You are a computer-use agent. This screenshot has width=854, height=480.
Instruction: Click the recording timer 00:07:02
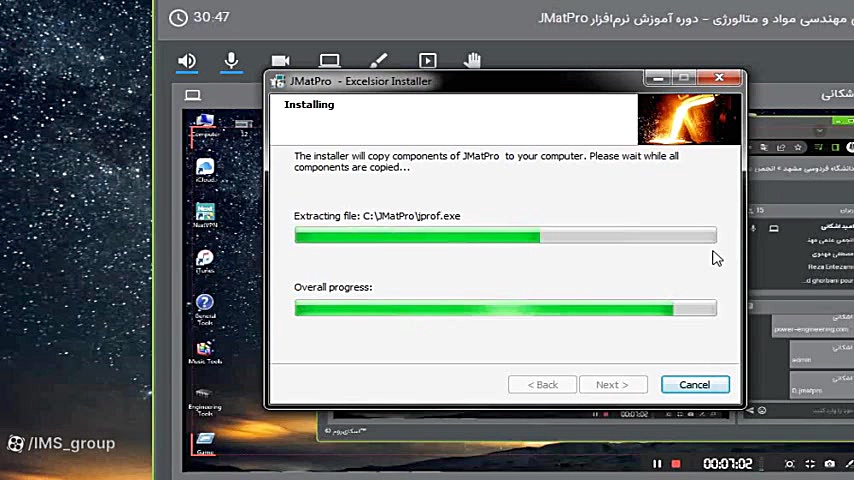point(727,464)
